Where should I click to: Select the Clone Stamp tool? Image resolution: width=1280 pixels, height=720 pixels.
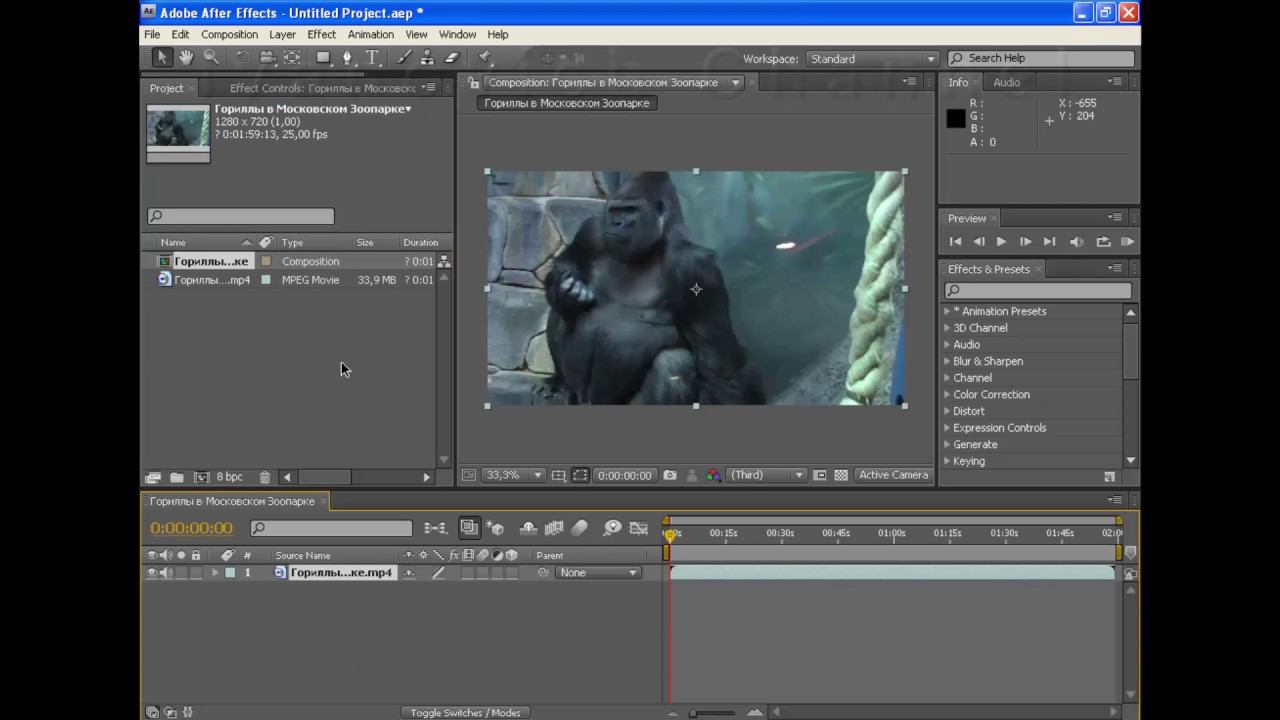pyautogui.click(x=427, y=58)
